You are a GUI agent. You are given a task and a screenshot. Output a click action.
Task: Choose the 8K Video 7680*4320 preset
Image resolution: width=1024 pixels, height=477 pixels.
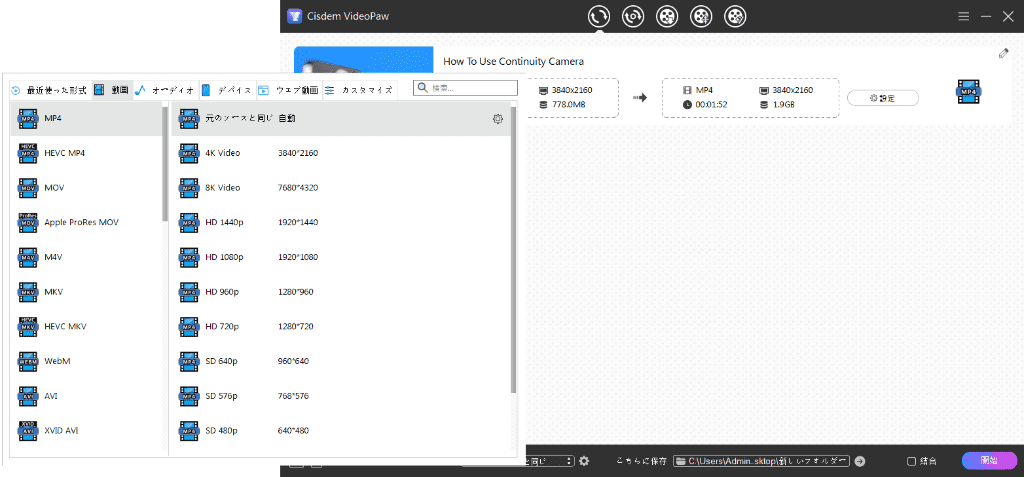pos(340,188)
